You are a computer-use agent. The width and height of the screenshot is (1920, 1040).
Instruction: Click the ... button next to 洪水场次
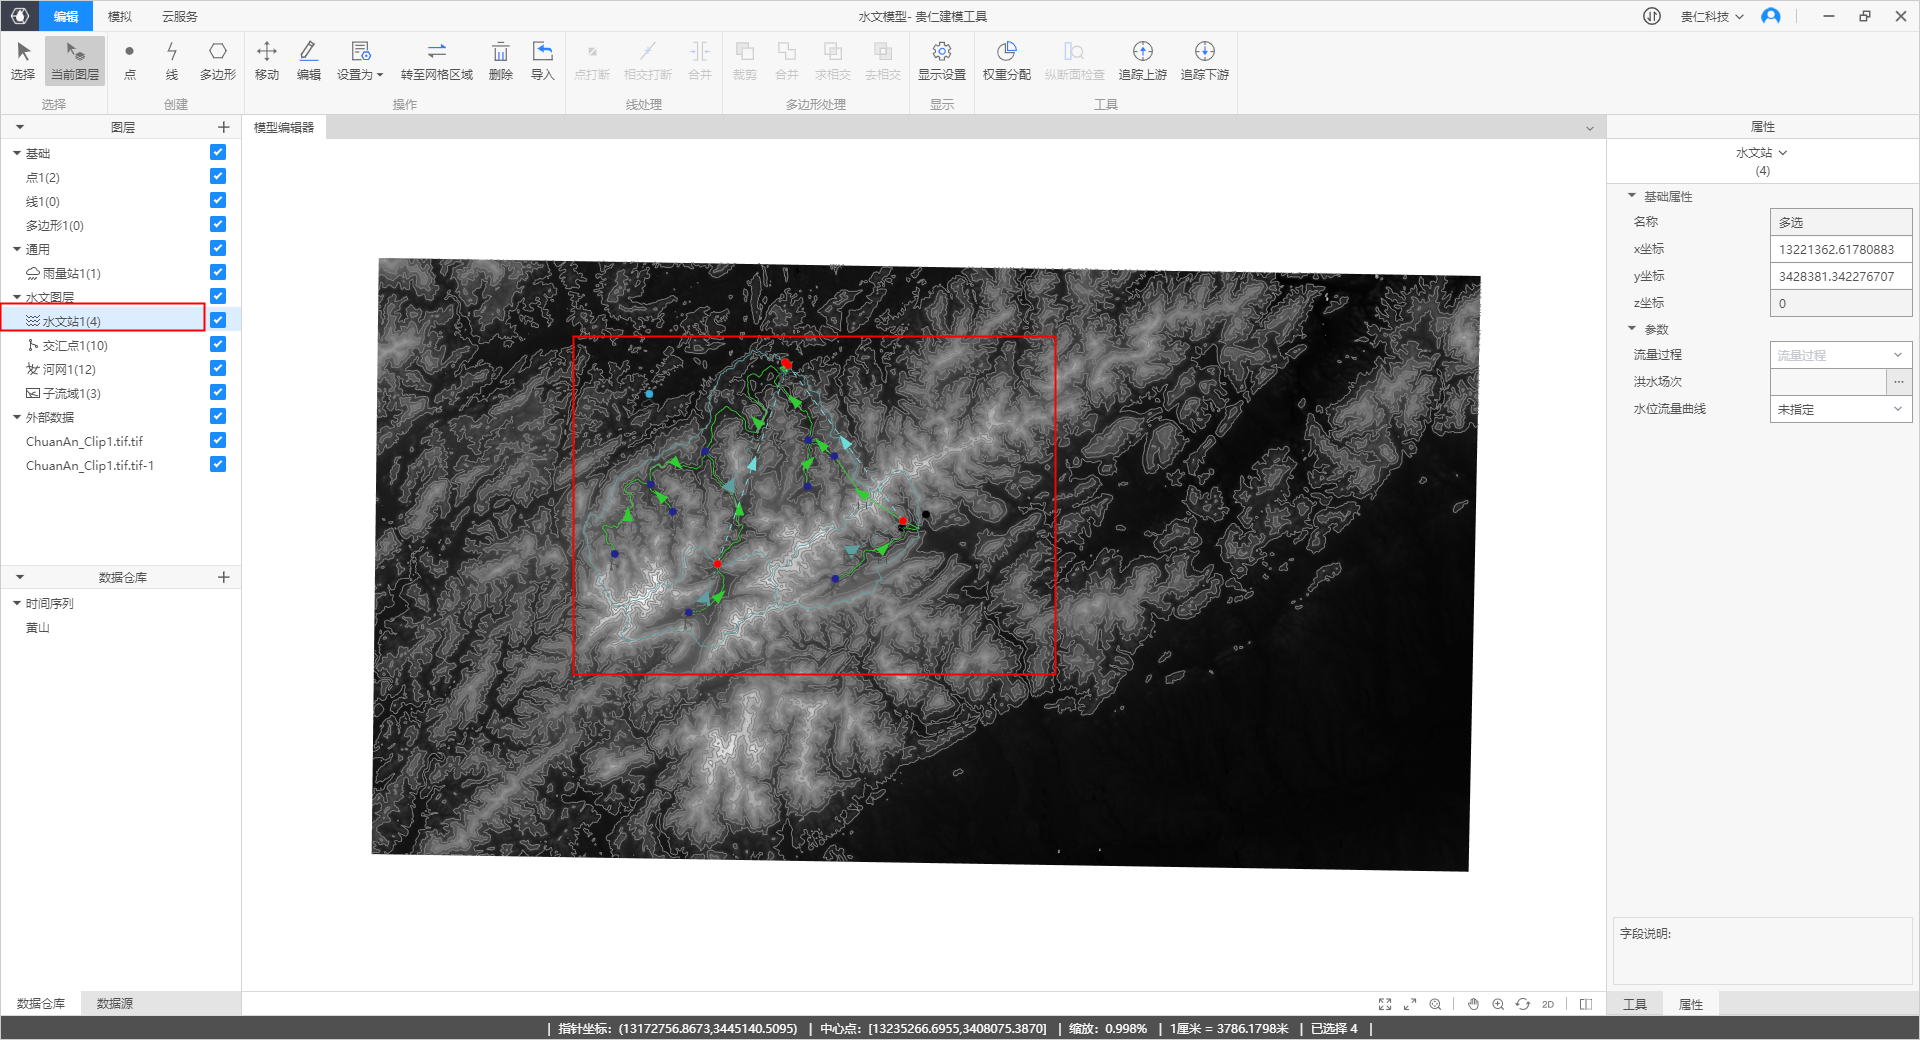[x=1900, y=381]
